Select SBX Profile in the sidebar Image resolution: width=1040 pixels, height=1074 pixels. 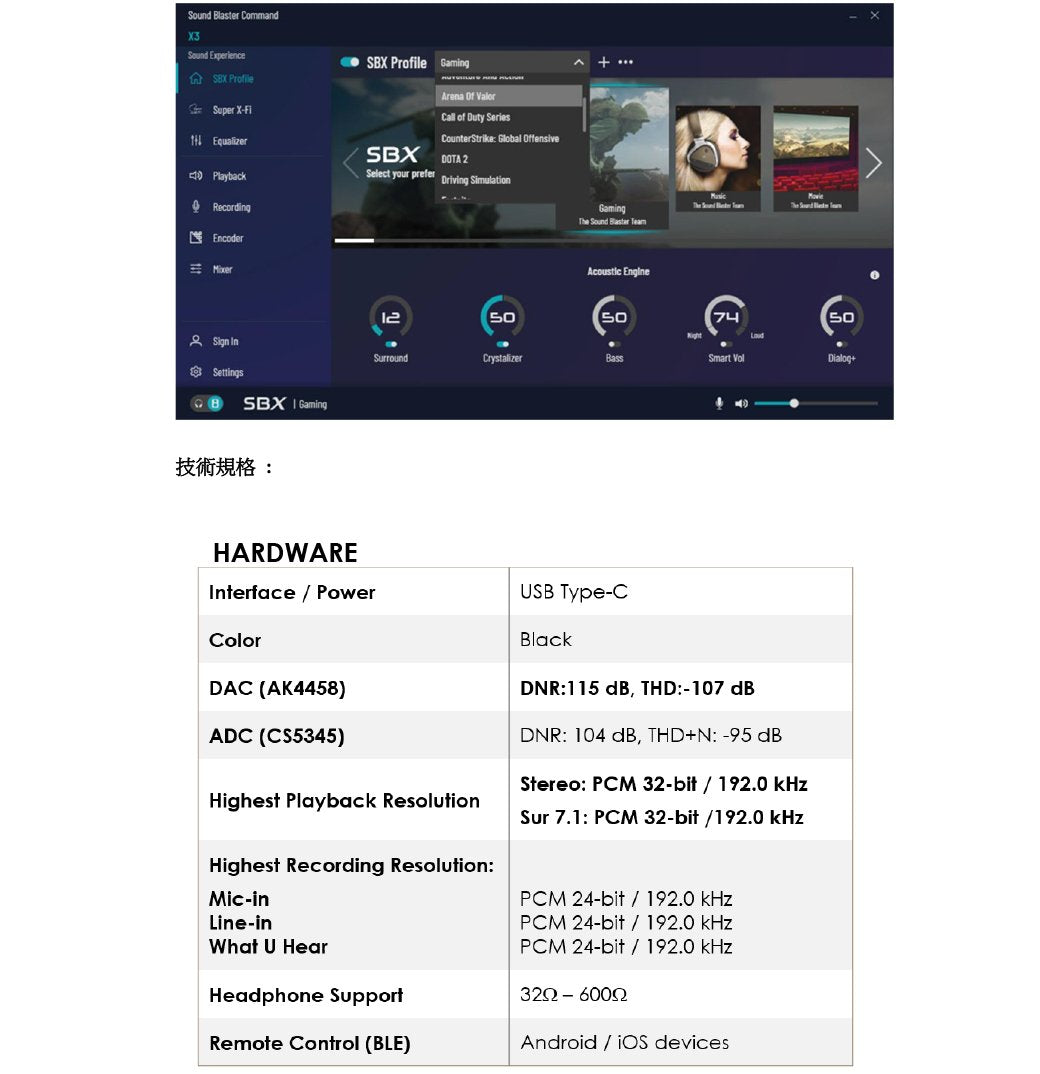232,79
